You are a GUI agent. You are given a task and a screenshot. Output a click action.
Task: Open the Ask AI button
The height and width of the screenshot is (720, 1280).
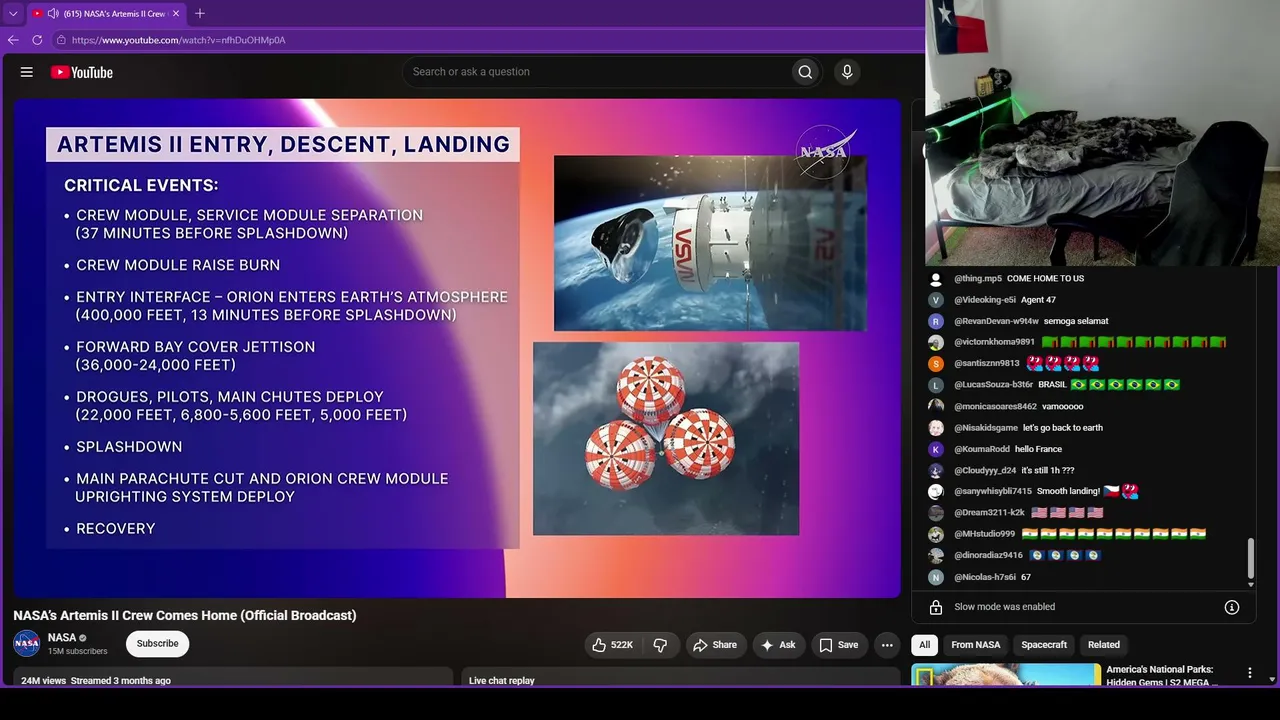(x=779, y=645)
